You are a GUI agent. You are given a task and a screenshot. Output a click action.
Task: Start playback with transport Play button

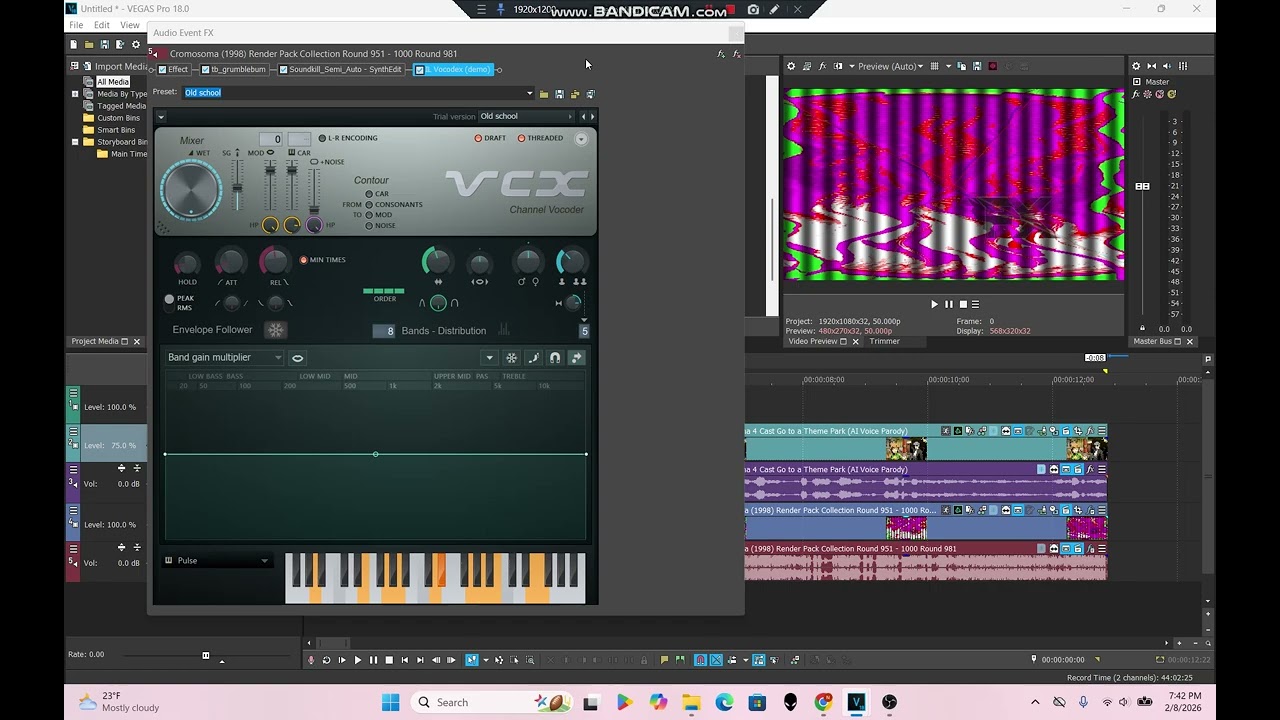click(x=358, y=660)
